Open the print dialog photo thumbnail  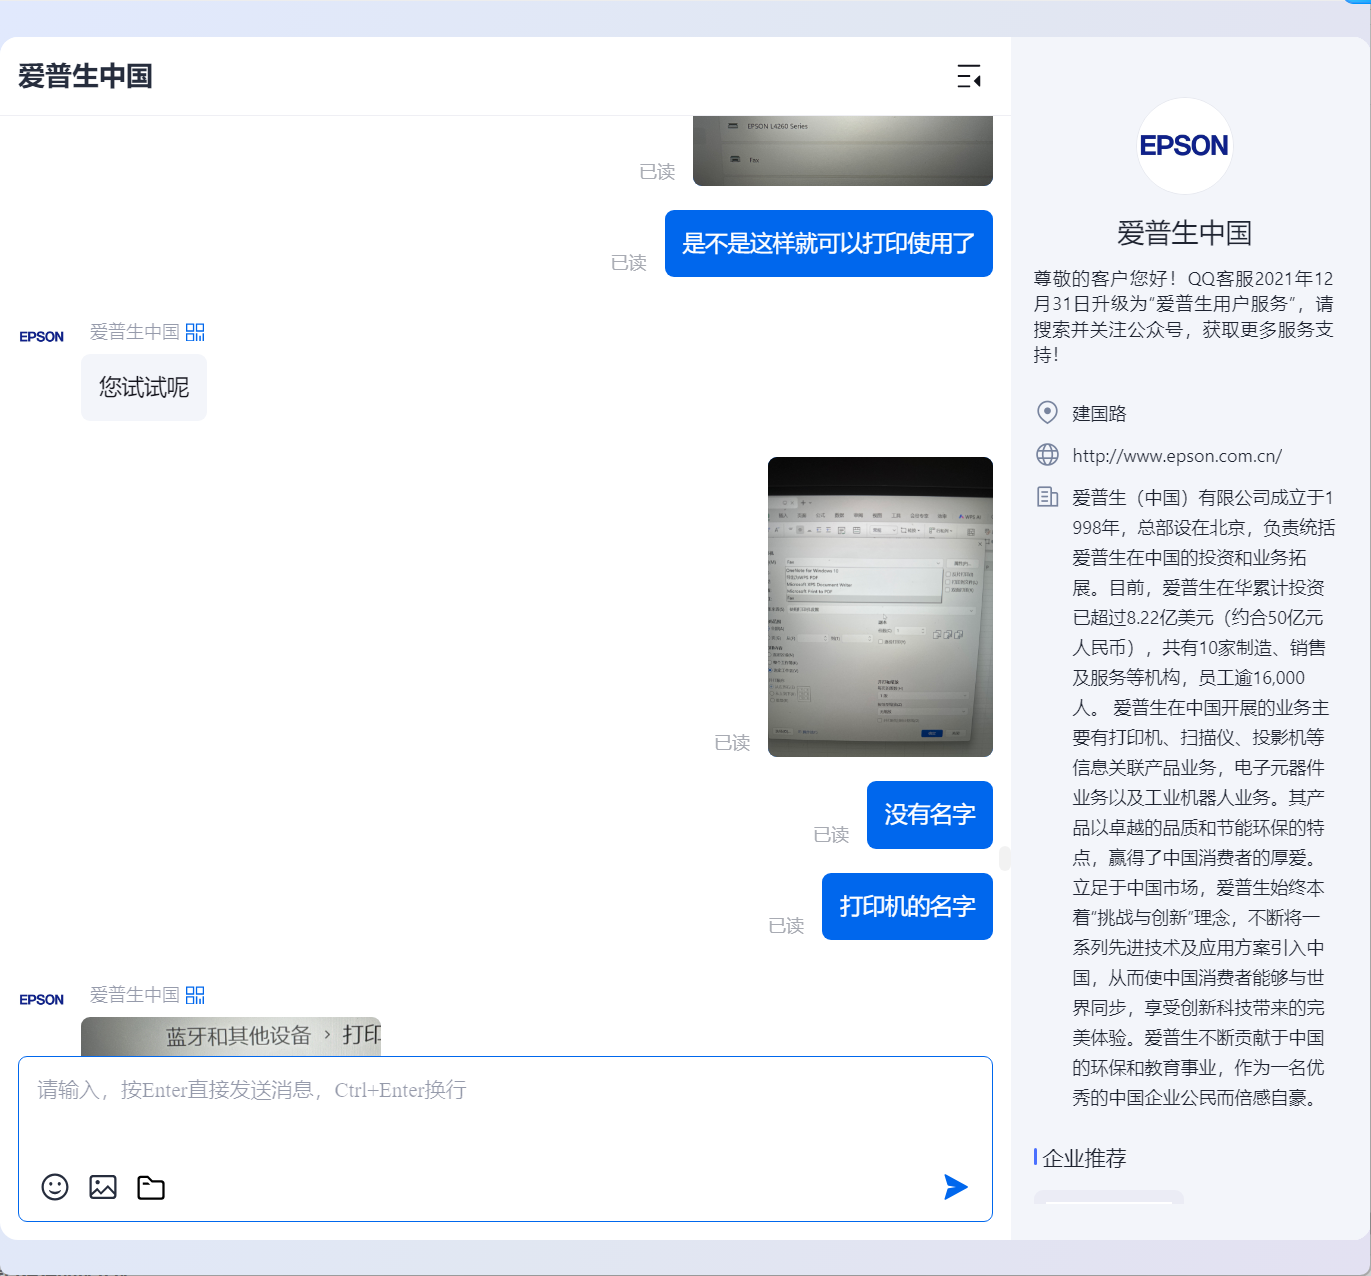point(880,607)
